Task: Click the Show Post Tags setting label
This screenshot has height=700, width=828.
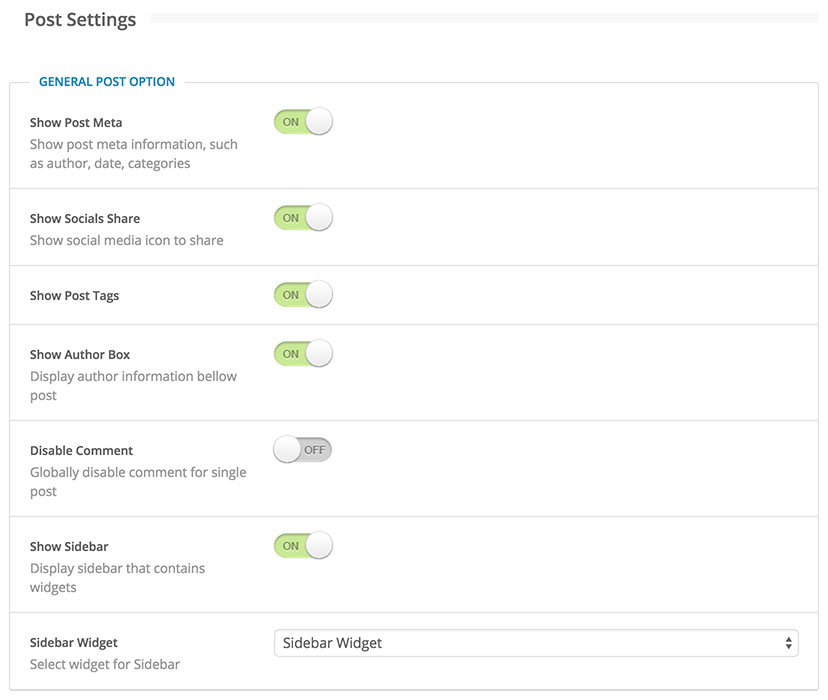Action: click(74, 295)
